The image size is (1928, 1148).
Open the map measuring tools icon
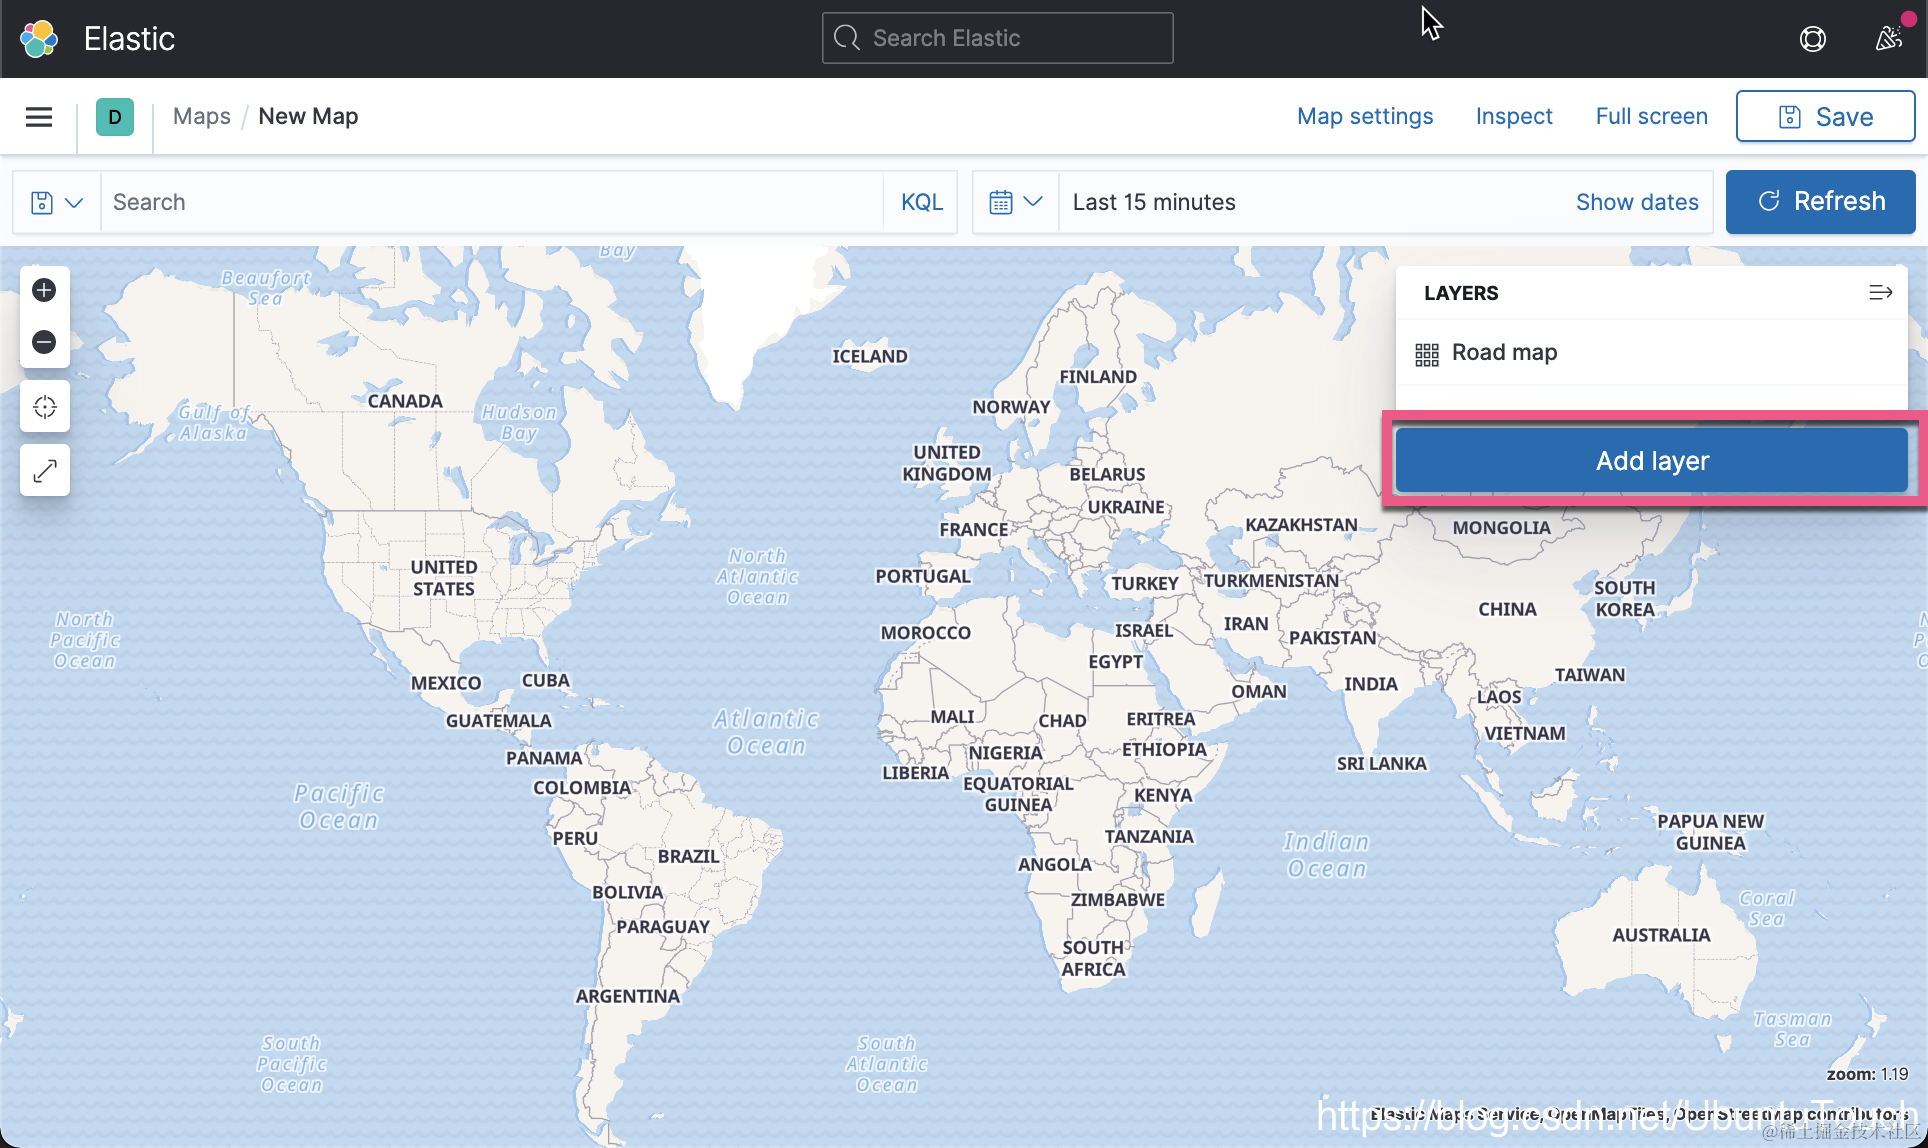[44, 470]
